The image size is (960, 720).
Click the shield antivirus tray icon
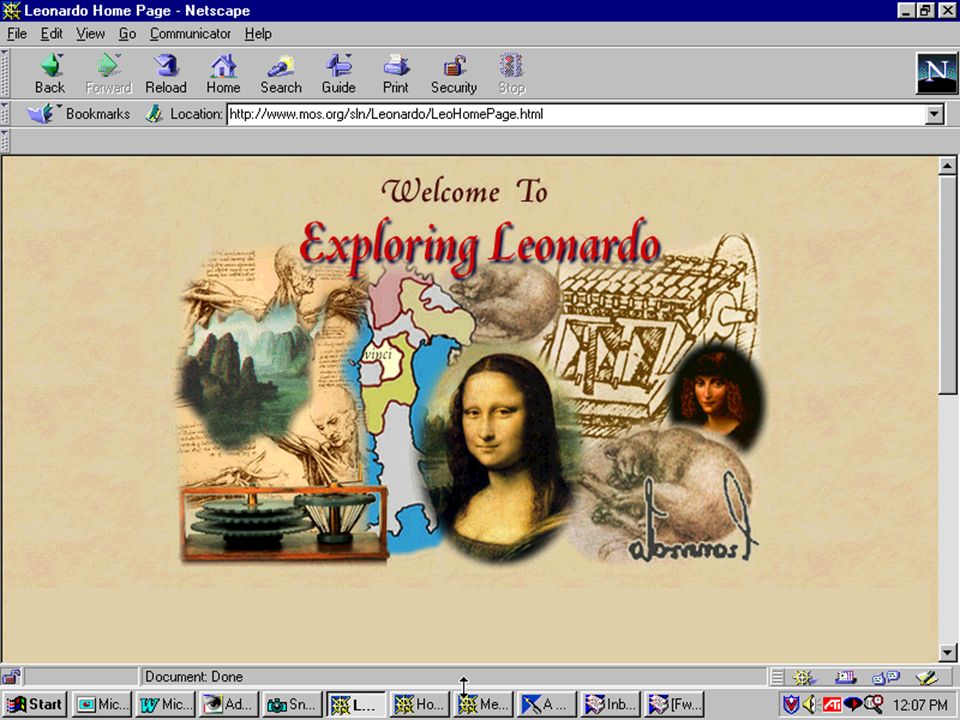coord(791,705)
